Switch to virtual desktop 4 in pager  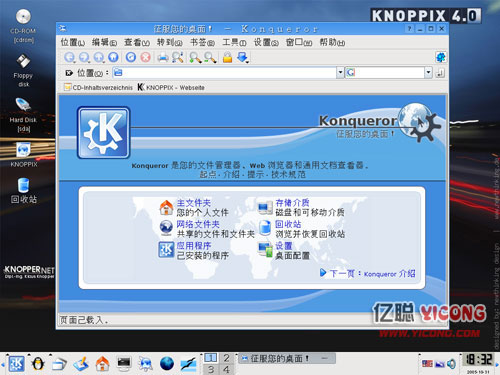227,369
